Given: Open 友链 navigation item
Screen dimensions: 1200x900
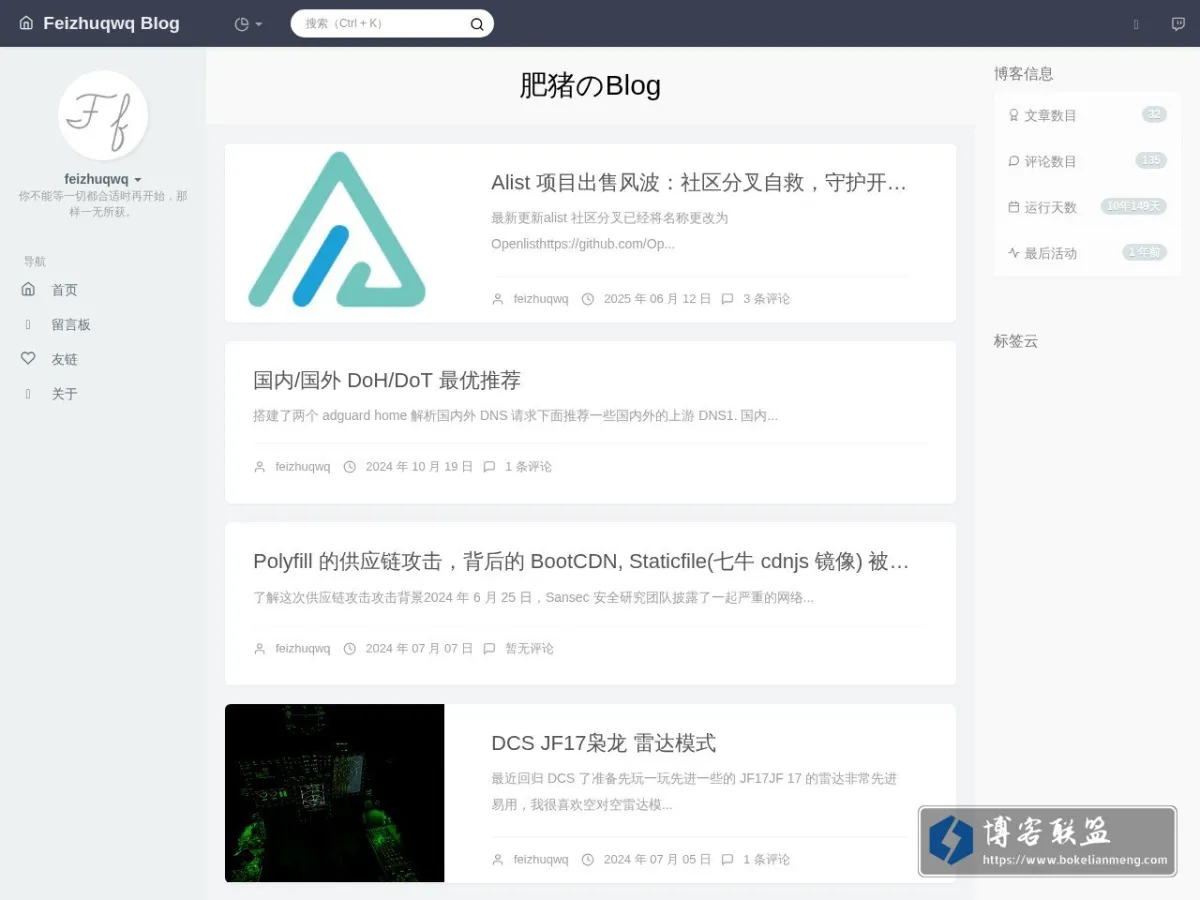Looking at the screenshot, I should coord(64,359).
